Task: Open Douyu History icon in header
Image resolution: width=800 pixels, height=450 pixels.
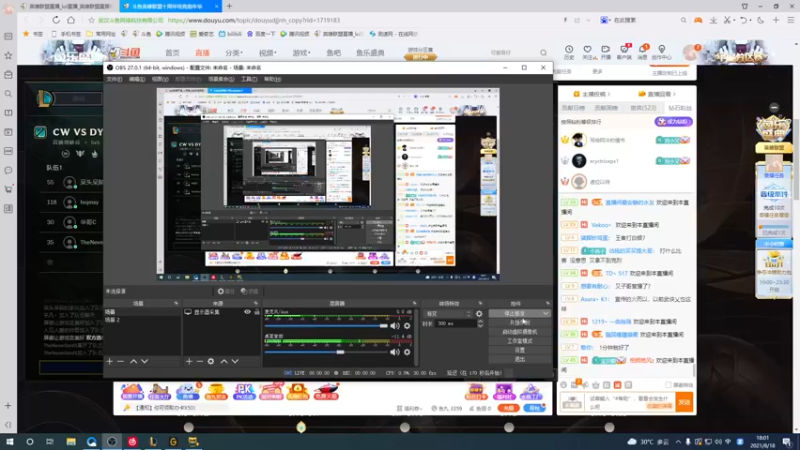Action: [x=569, y=52]
